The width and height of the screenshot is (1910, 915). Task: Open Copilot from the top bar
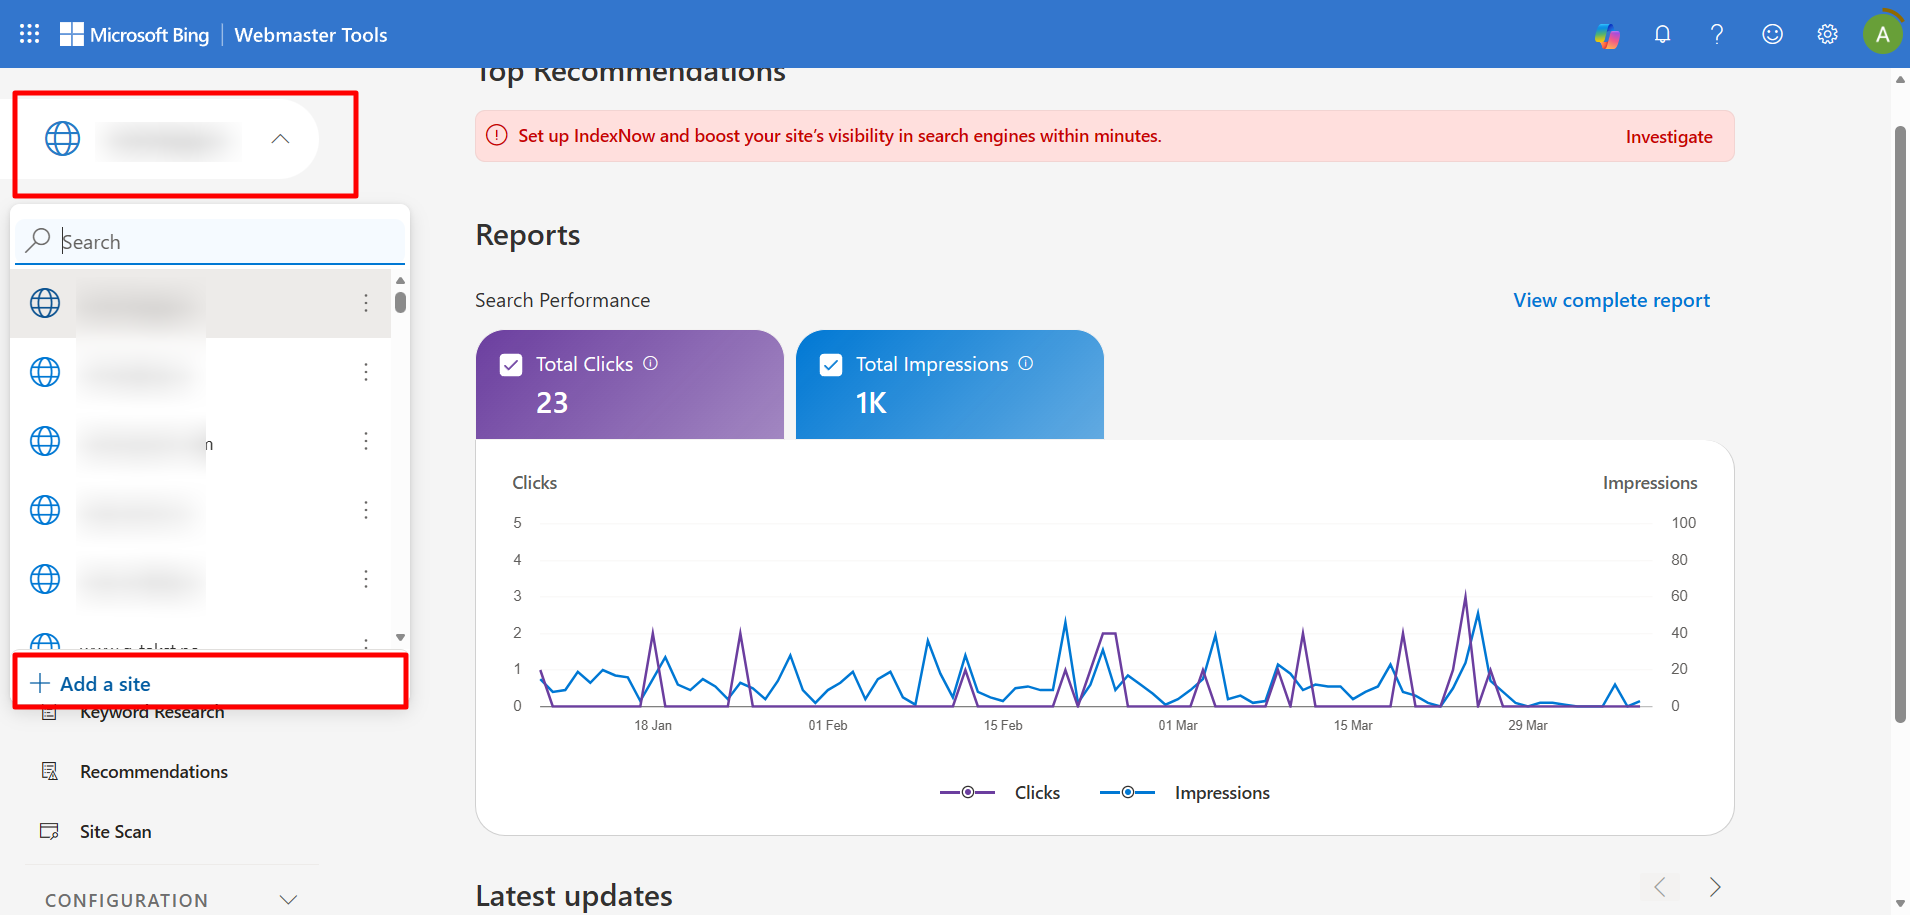click(1608, 34)
